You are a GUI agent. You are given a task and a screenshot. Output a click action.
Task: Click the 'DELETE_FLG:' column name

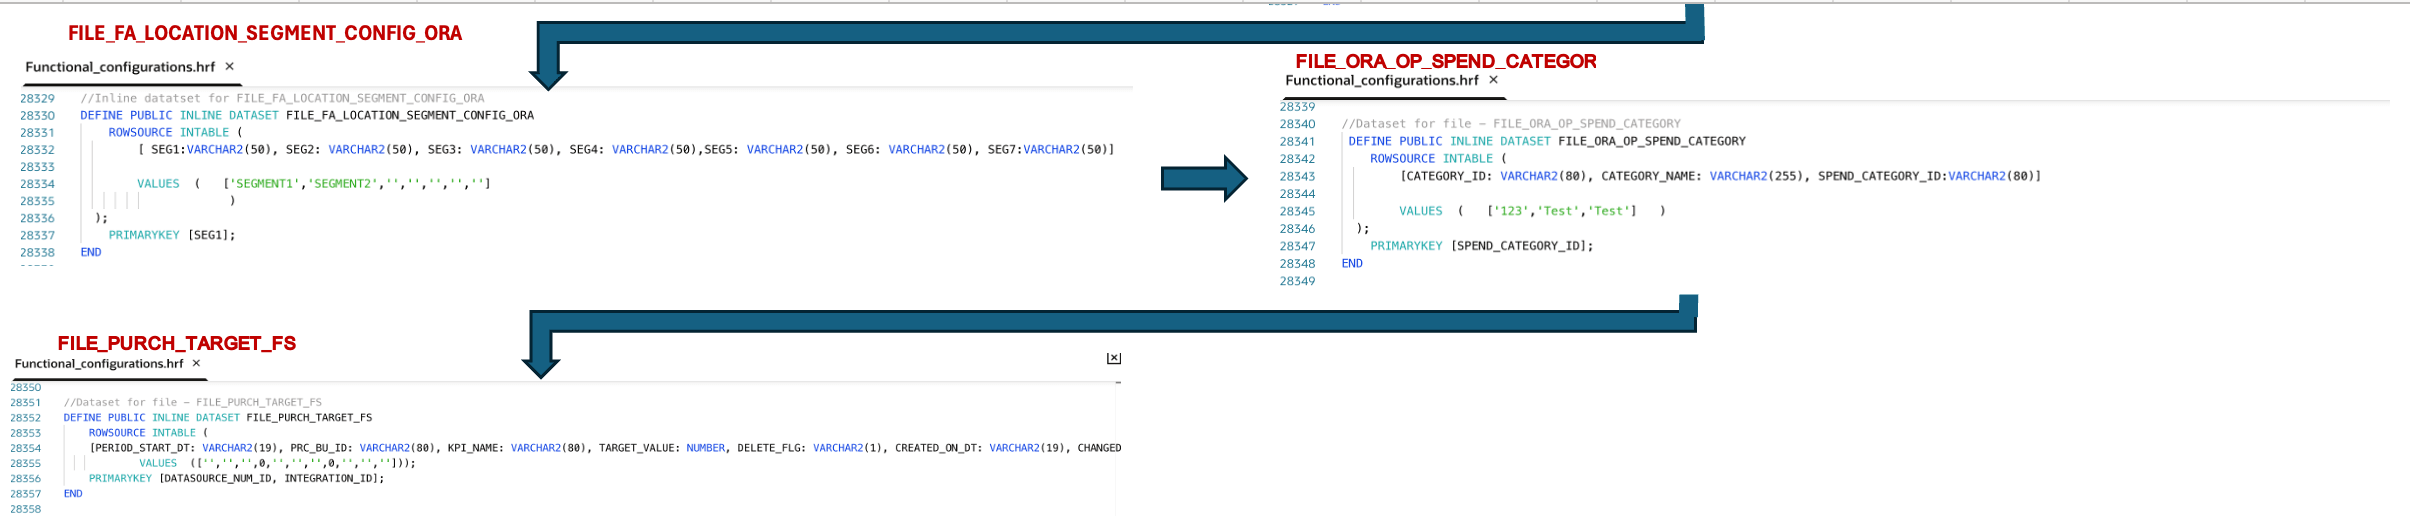772,448
